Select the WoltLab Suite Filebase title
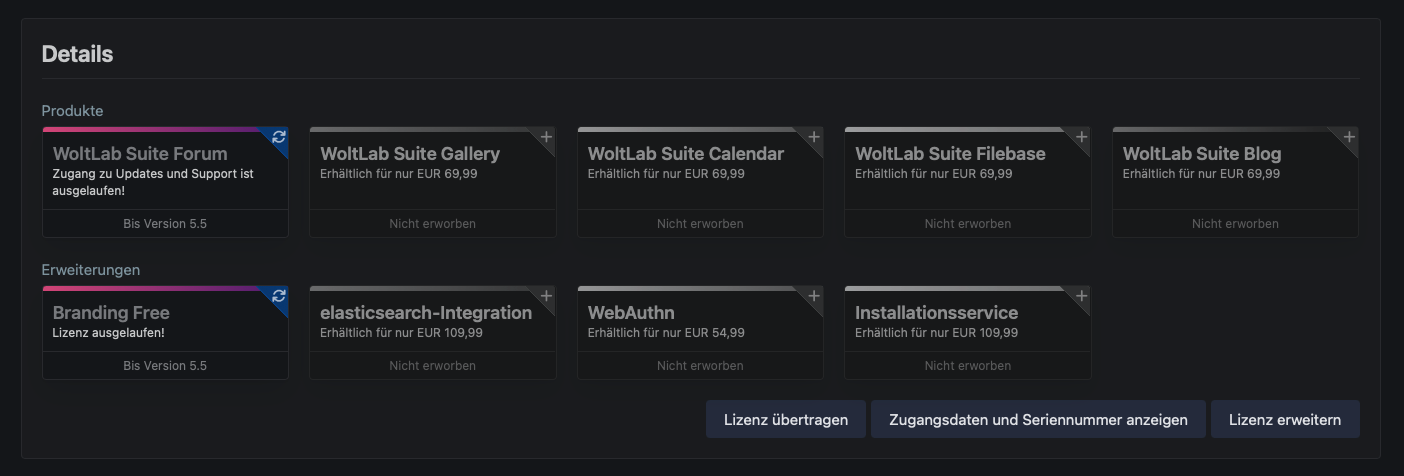Screen dimensions: 1404x476 [x=950, y=154]
